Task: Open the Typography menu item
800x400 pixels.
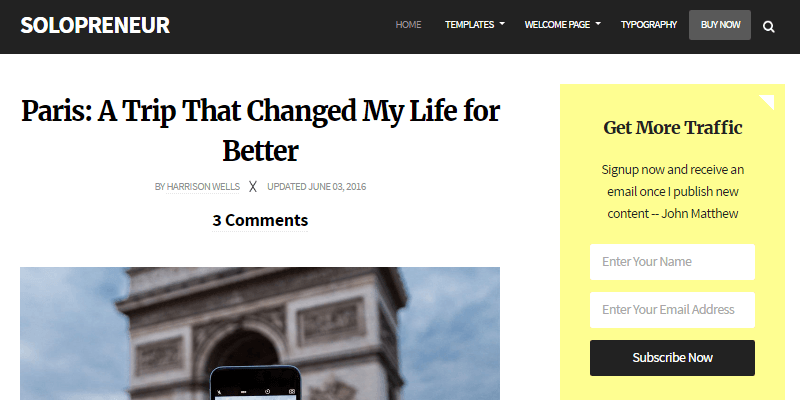Action: tap(649, 25)
